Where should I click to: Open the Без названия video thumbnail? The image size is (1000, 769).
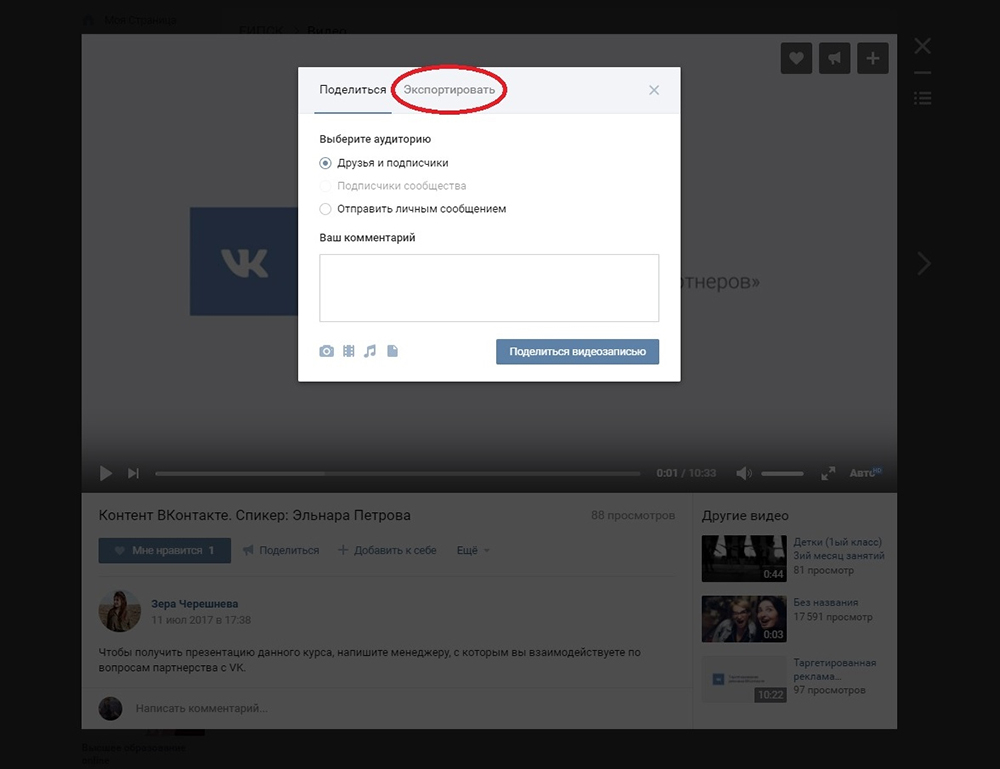click(x=744, y=619)
